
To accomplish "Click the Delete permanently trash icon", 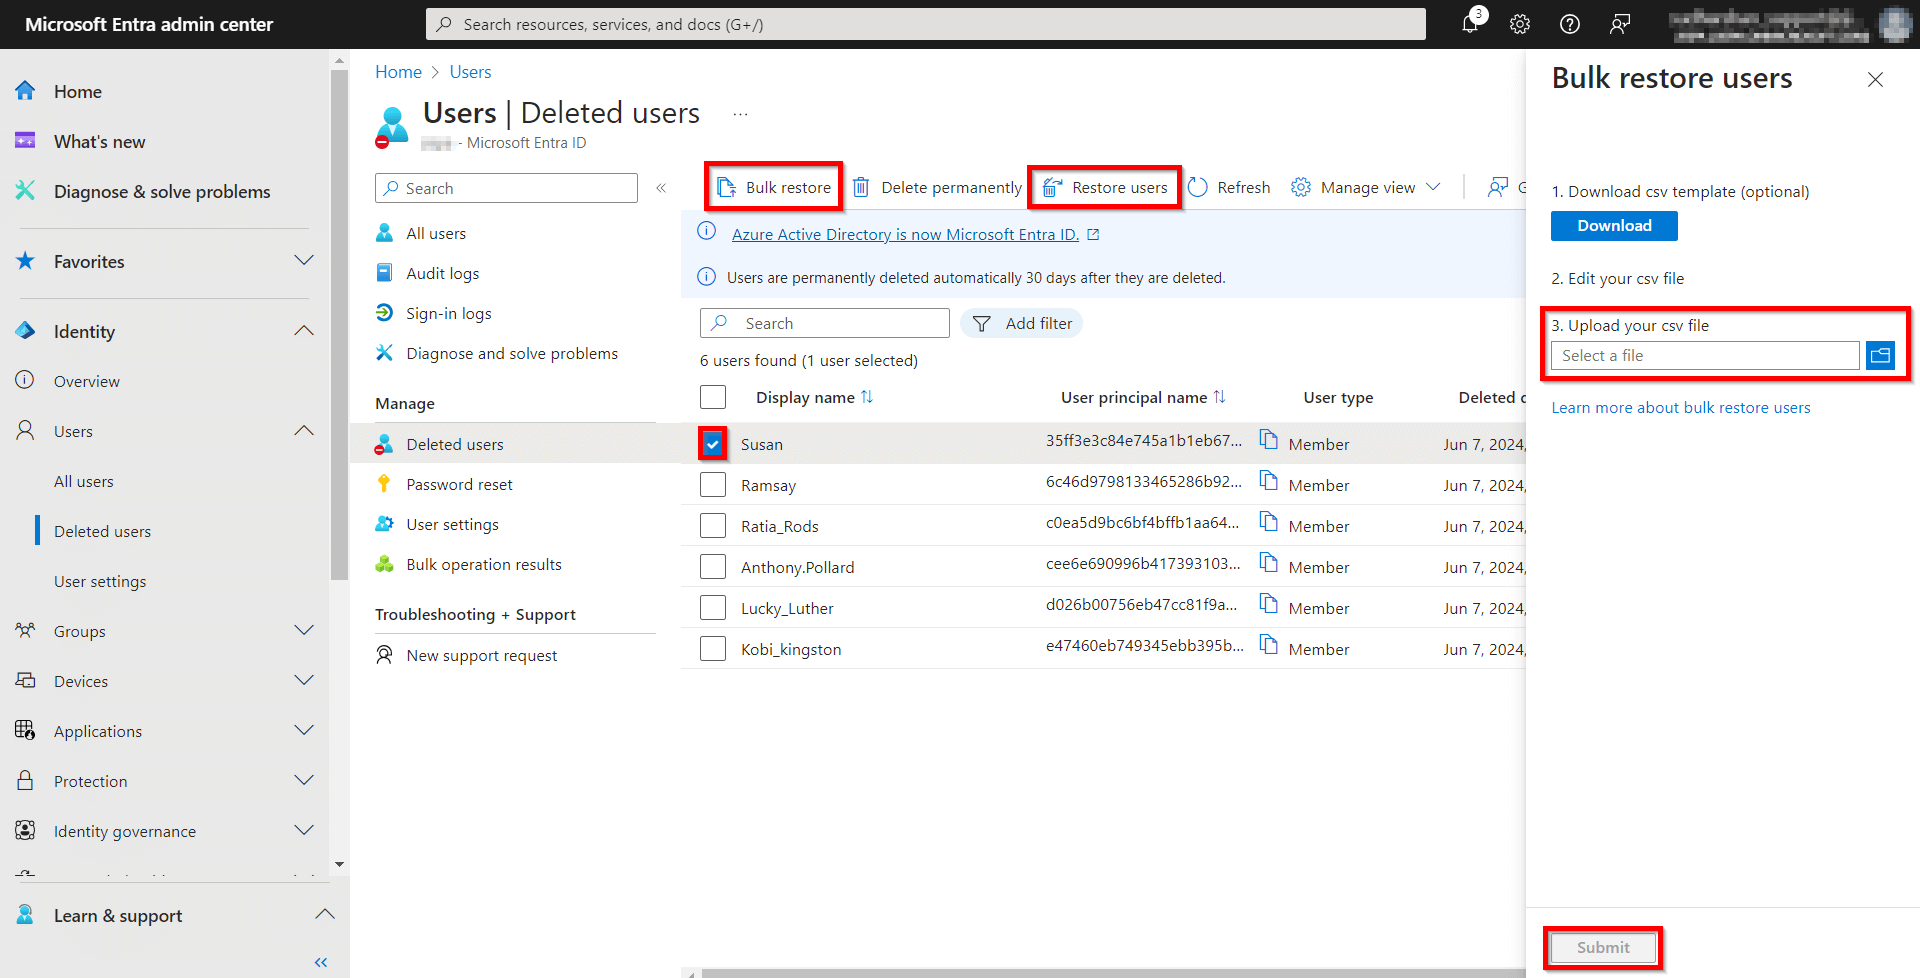I will 862,187.
